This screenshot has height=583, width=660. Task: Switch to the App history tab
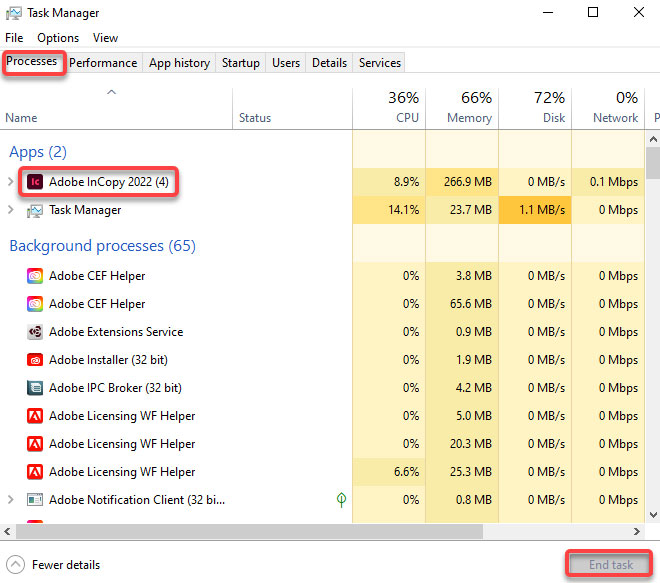point(179,63)
